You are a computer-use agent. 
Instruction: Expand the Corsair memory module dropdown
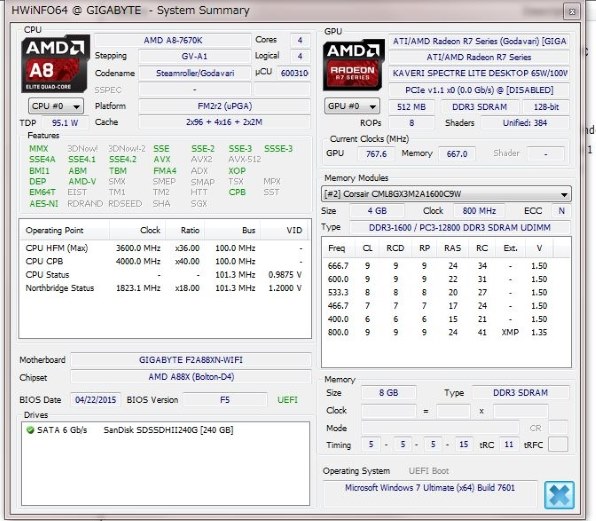tap(446, 194)
